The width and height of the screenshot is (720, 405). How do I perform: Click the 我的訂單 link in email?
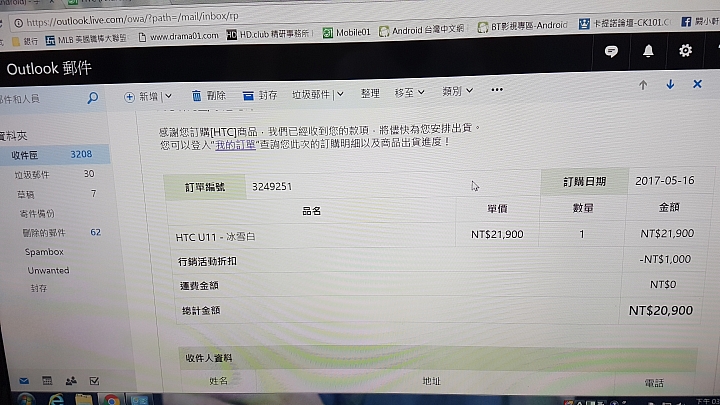(235, 145)
